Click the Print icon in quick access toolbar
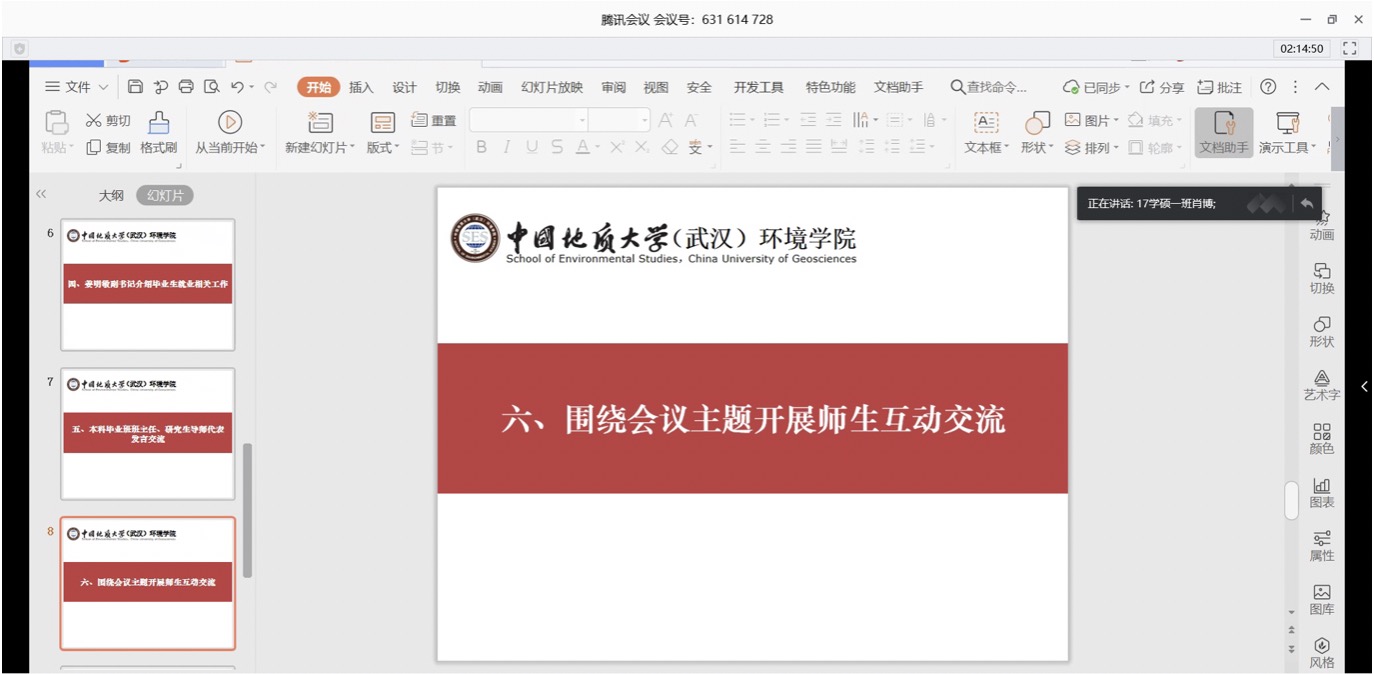The width and height of the screenshot is (1374, 674). pyautogui.click(x=186, y=87)
